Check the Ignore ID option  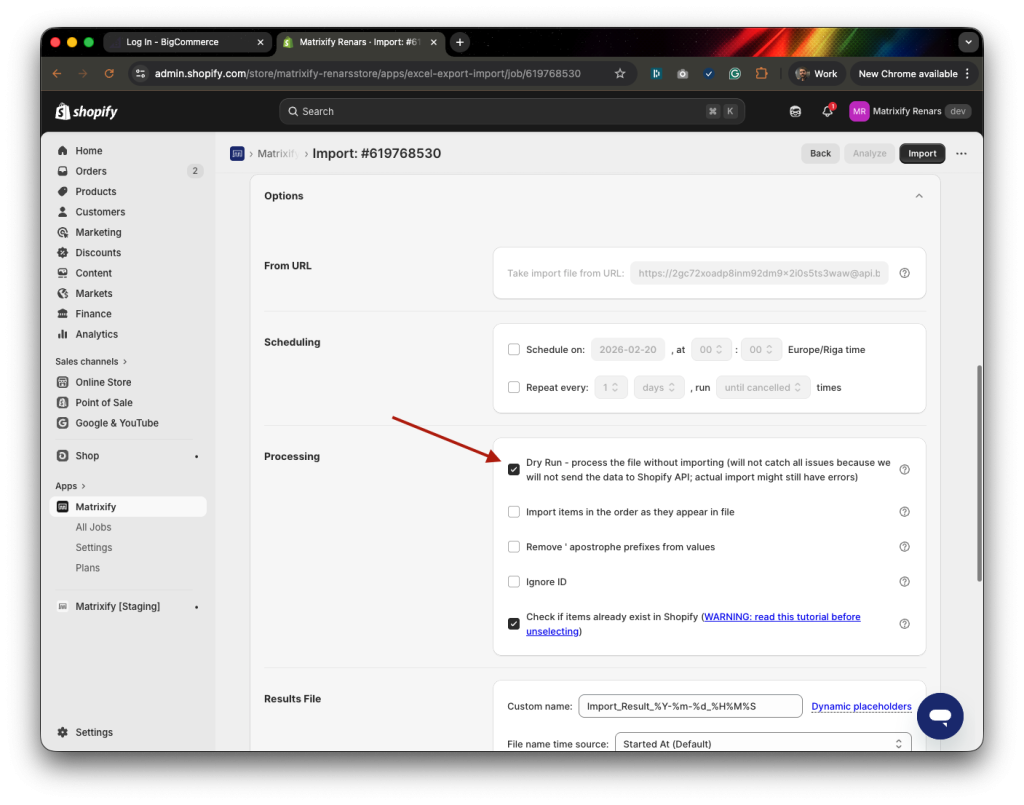pos(513,581)
